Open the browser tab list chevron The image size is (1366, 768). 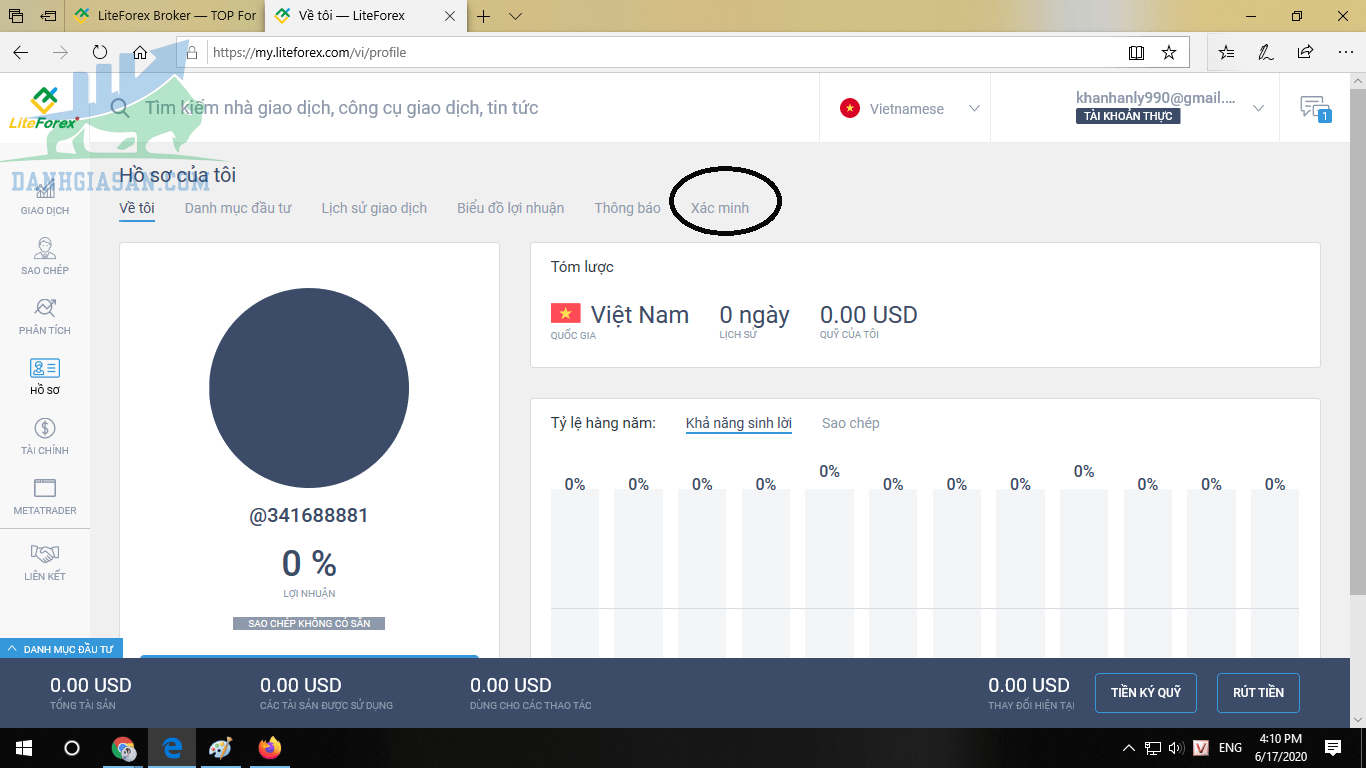click(x=515, y=16)
